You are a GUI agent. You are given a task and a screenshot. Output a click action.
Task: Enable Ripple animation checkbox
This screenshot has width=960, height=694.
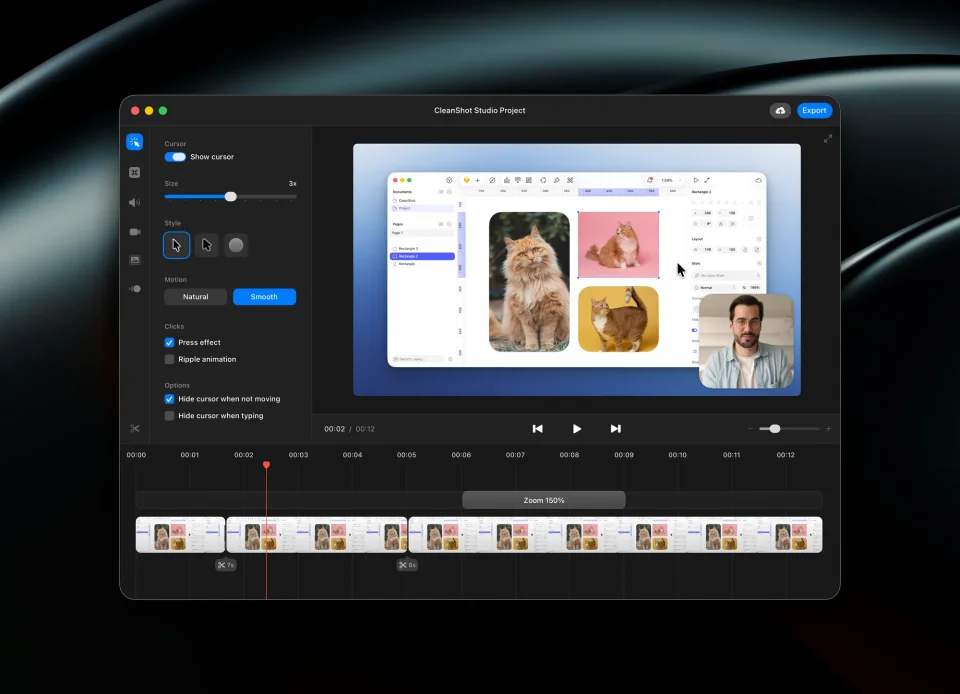click(169, 359)
